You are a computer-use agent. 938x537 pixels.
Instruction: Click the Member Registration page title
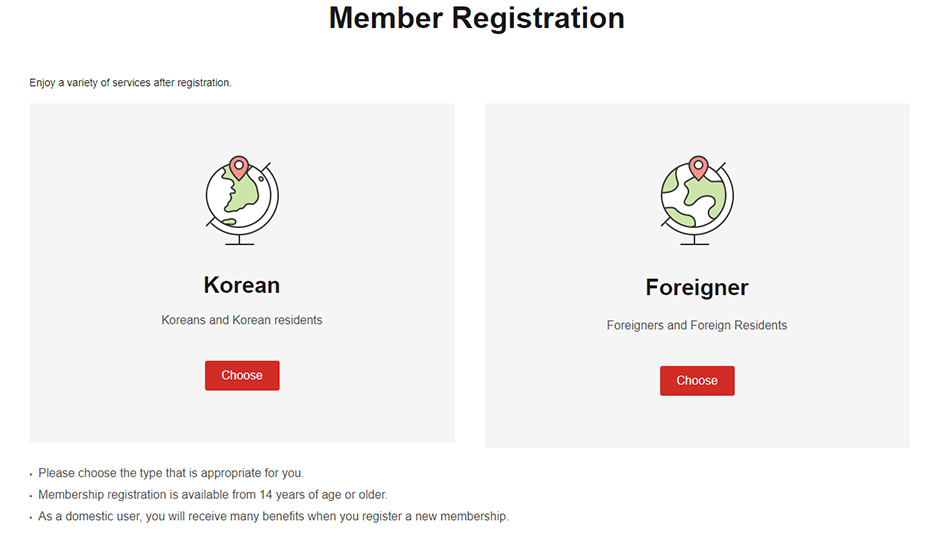click(x=476, y=18)
